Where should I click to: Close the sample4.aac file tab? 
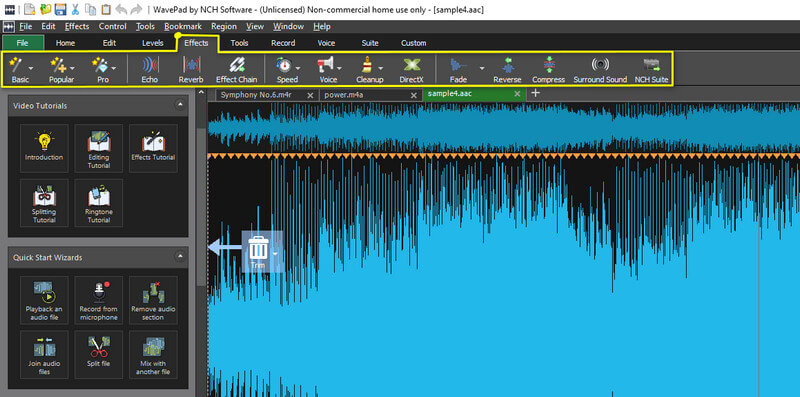pyautogui.click(x=517, y=94)
